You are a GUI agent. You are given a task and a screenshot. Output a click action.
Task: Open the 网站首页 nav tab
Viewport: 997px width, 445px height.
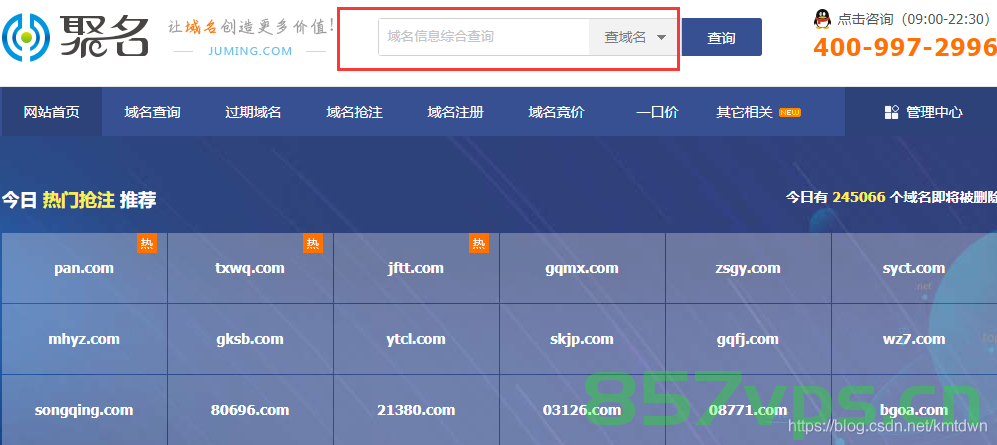(x=52, y=113)
